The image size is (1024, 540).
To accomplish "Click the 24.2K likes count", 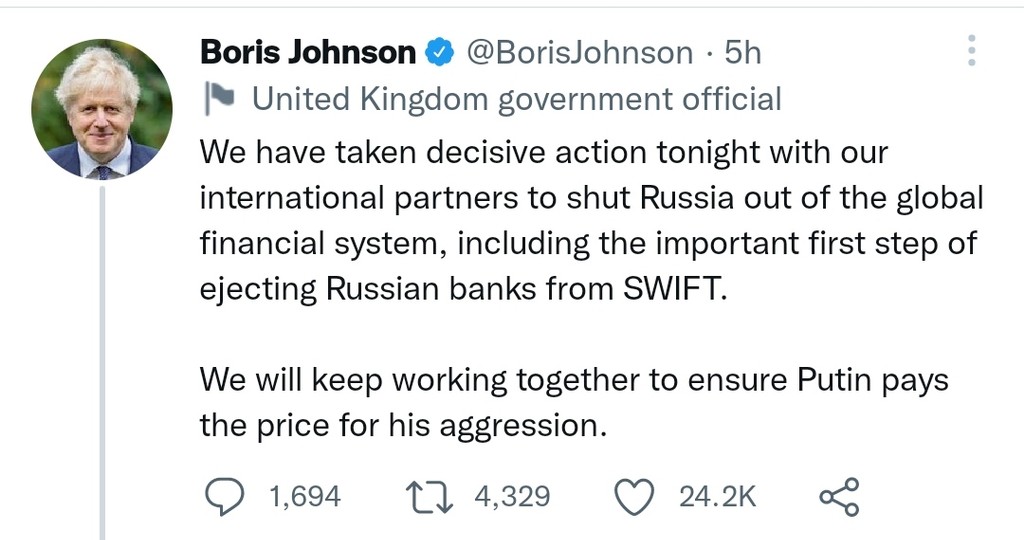I will tap(717, 496).
